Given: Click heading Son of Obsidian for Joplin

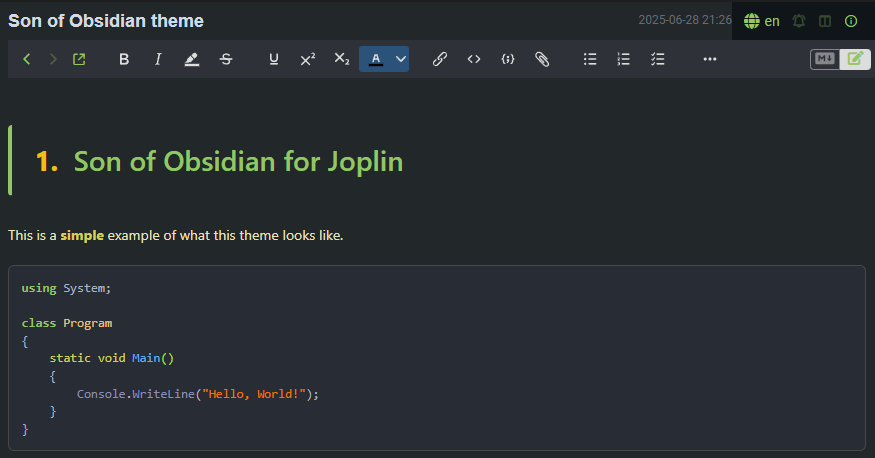Looking at the screenshot, I should click(238, 162).
